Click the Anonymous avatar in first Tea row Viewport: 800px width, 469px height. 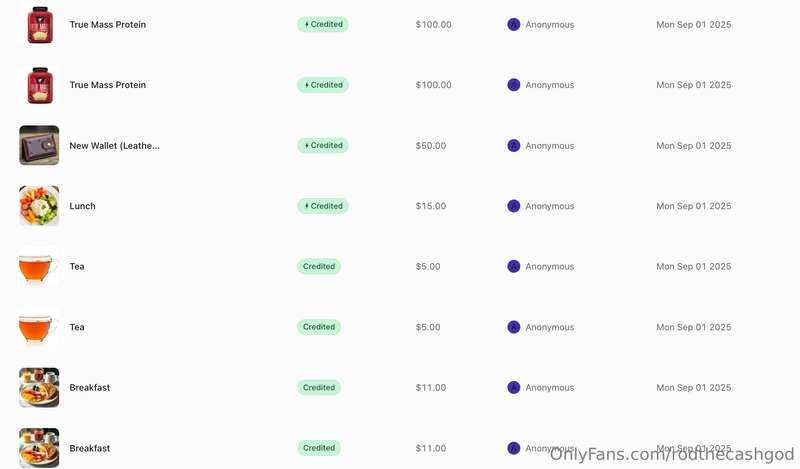click(x=514, y=266)
